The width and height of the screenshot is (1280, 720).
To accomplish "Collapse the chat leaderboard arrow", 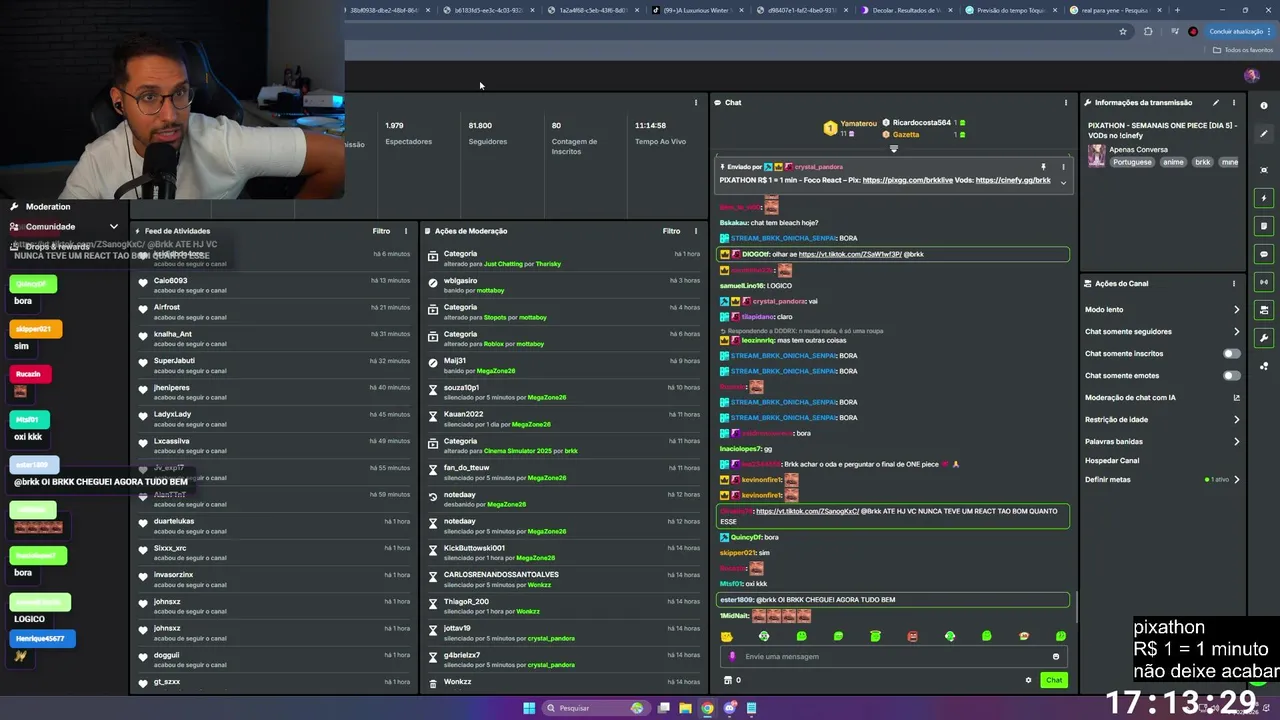I will 894,149.
